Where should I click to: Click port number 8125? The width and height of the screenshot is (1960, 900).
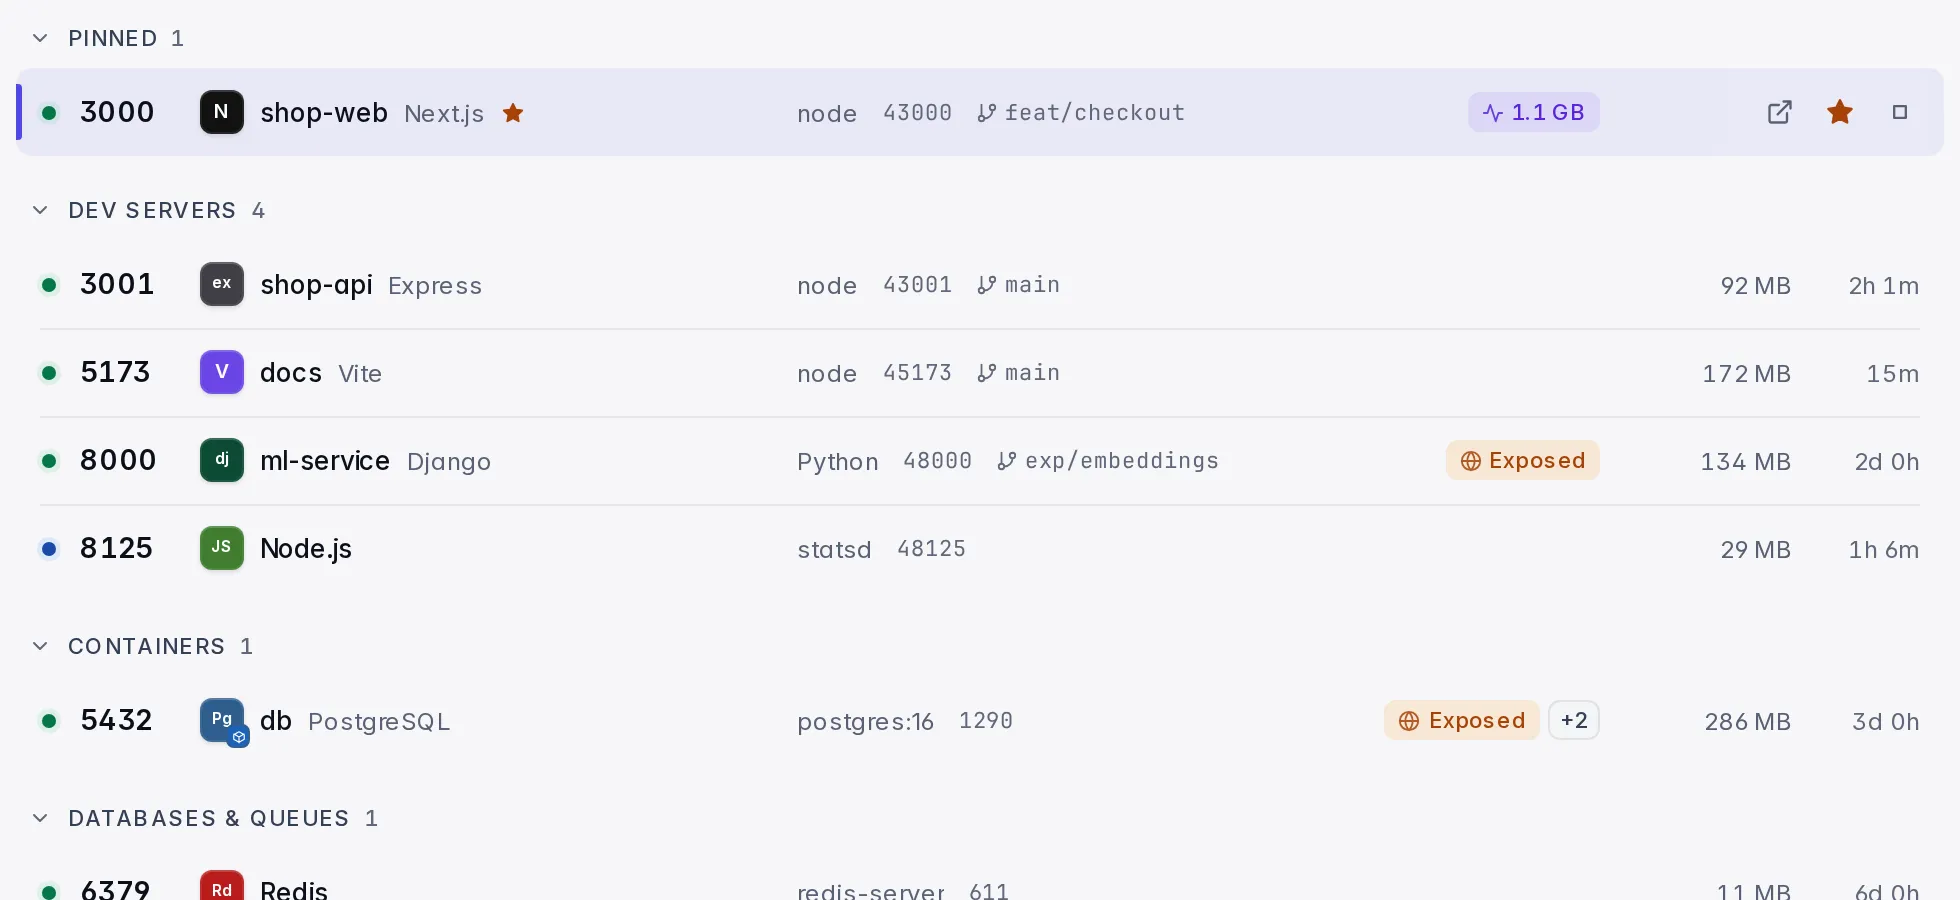click(116, 548)
